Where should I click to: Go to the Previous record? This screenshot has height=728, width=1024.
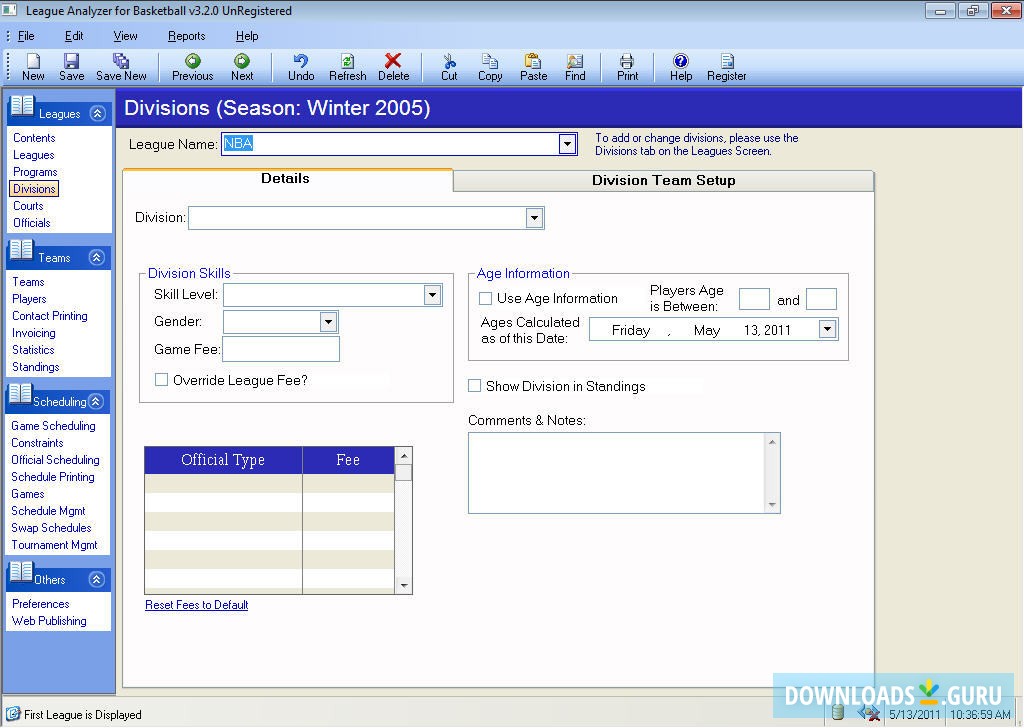[x=193, y=61]
